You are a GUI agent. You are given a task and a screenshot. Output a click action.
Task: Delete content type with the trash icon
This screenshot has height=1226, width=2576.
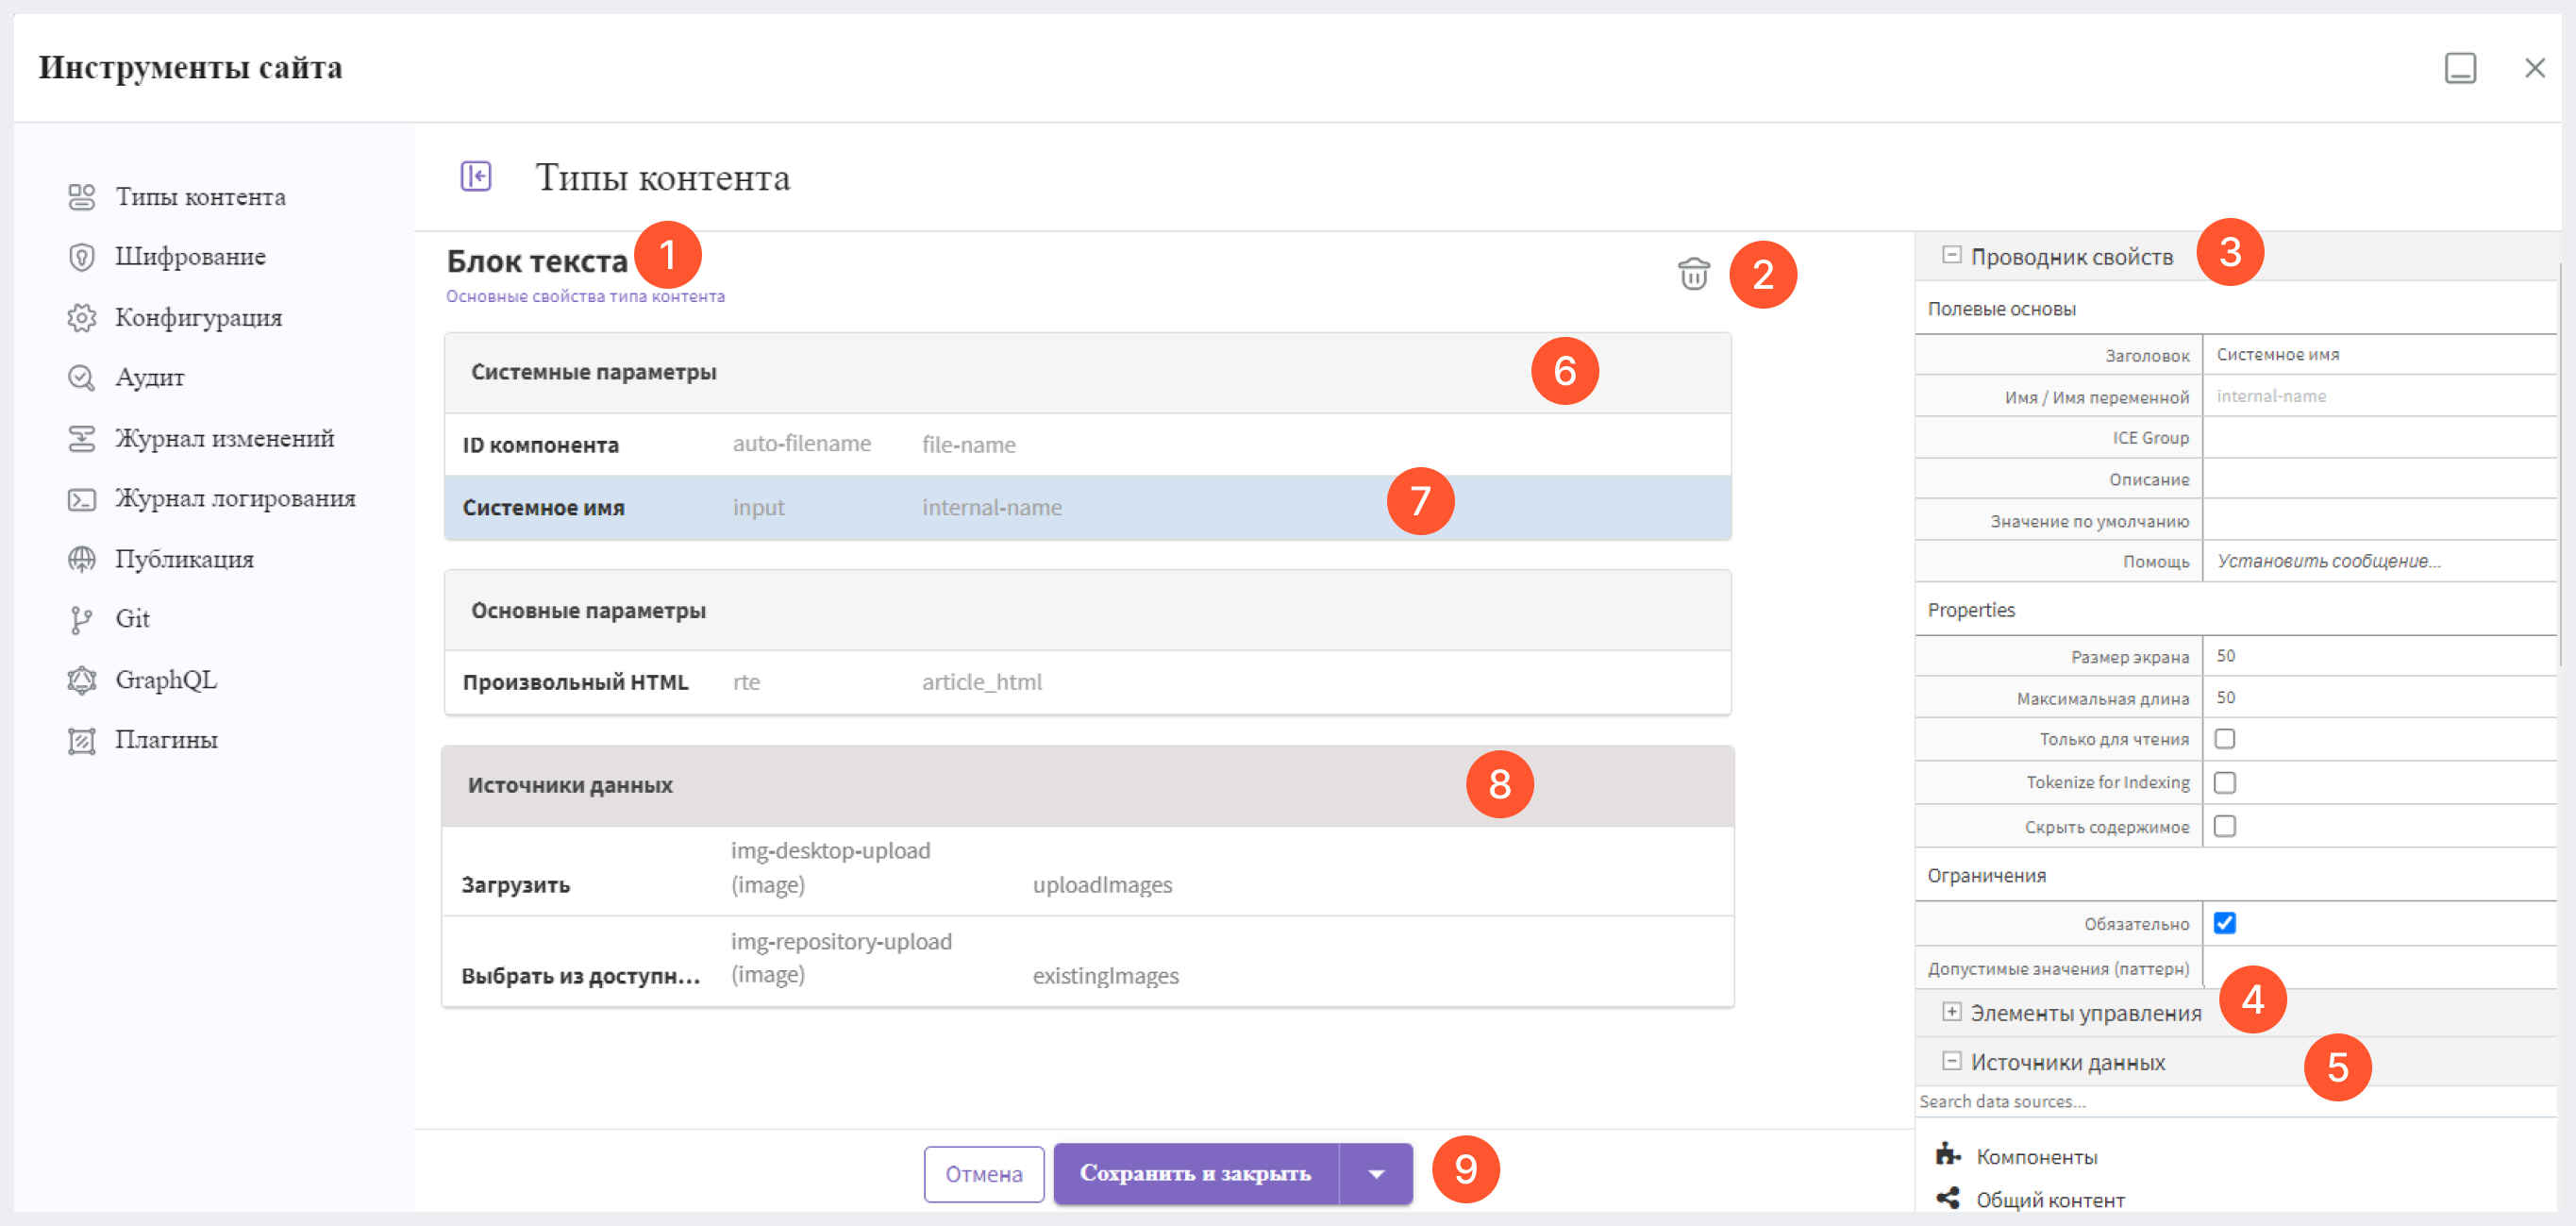point(1693,273)
